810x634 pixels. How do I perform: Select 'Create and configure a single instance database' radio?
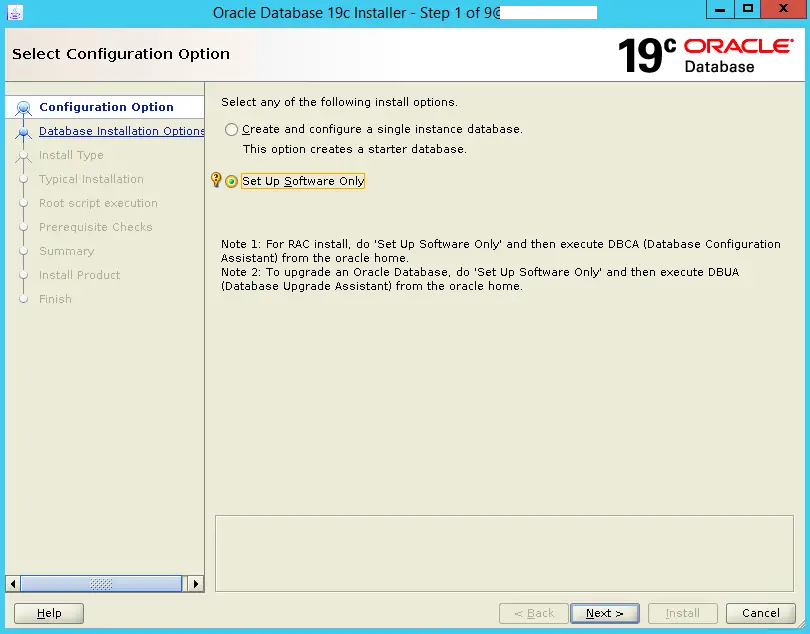231,129
